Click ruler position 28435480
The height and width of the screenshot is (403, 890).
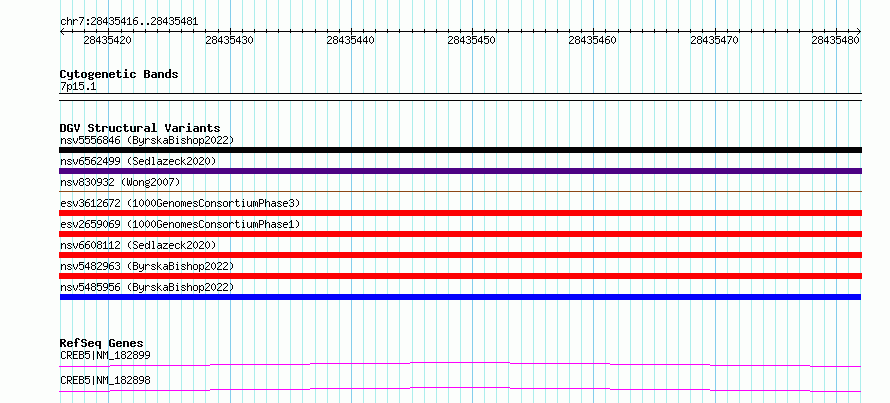[x=836, y=40]
